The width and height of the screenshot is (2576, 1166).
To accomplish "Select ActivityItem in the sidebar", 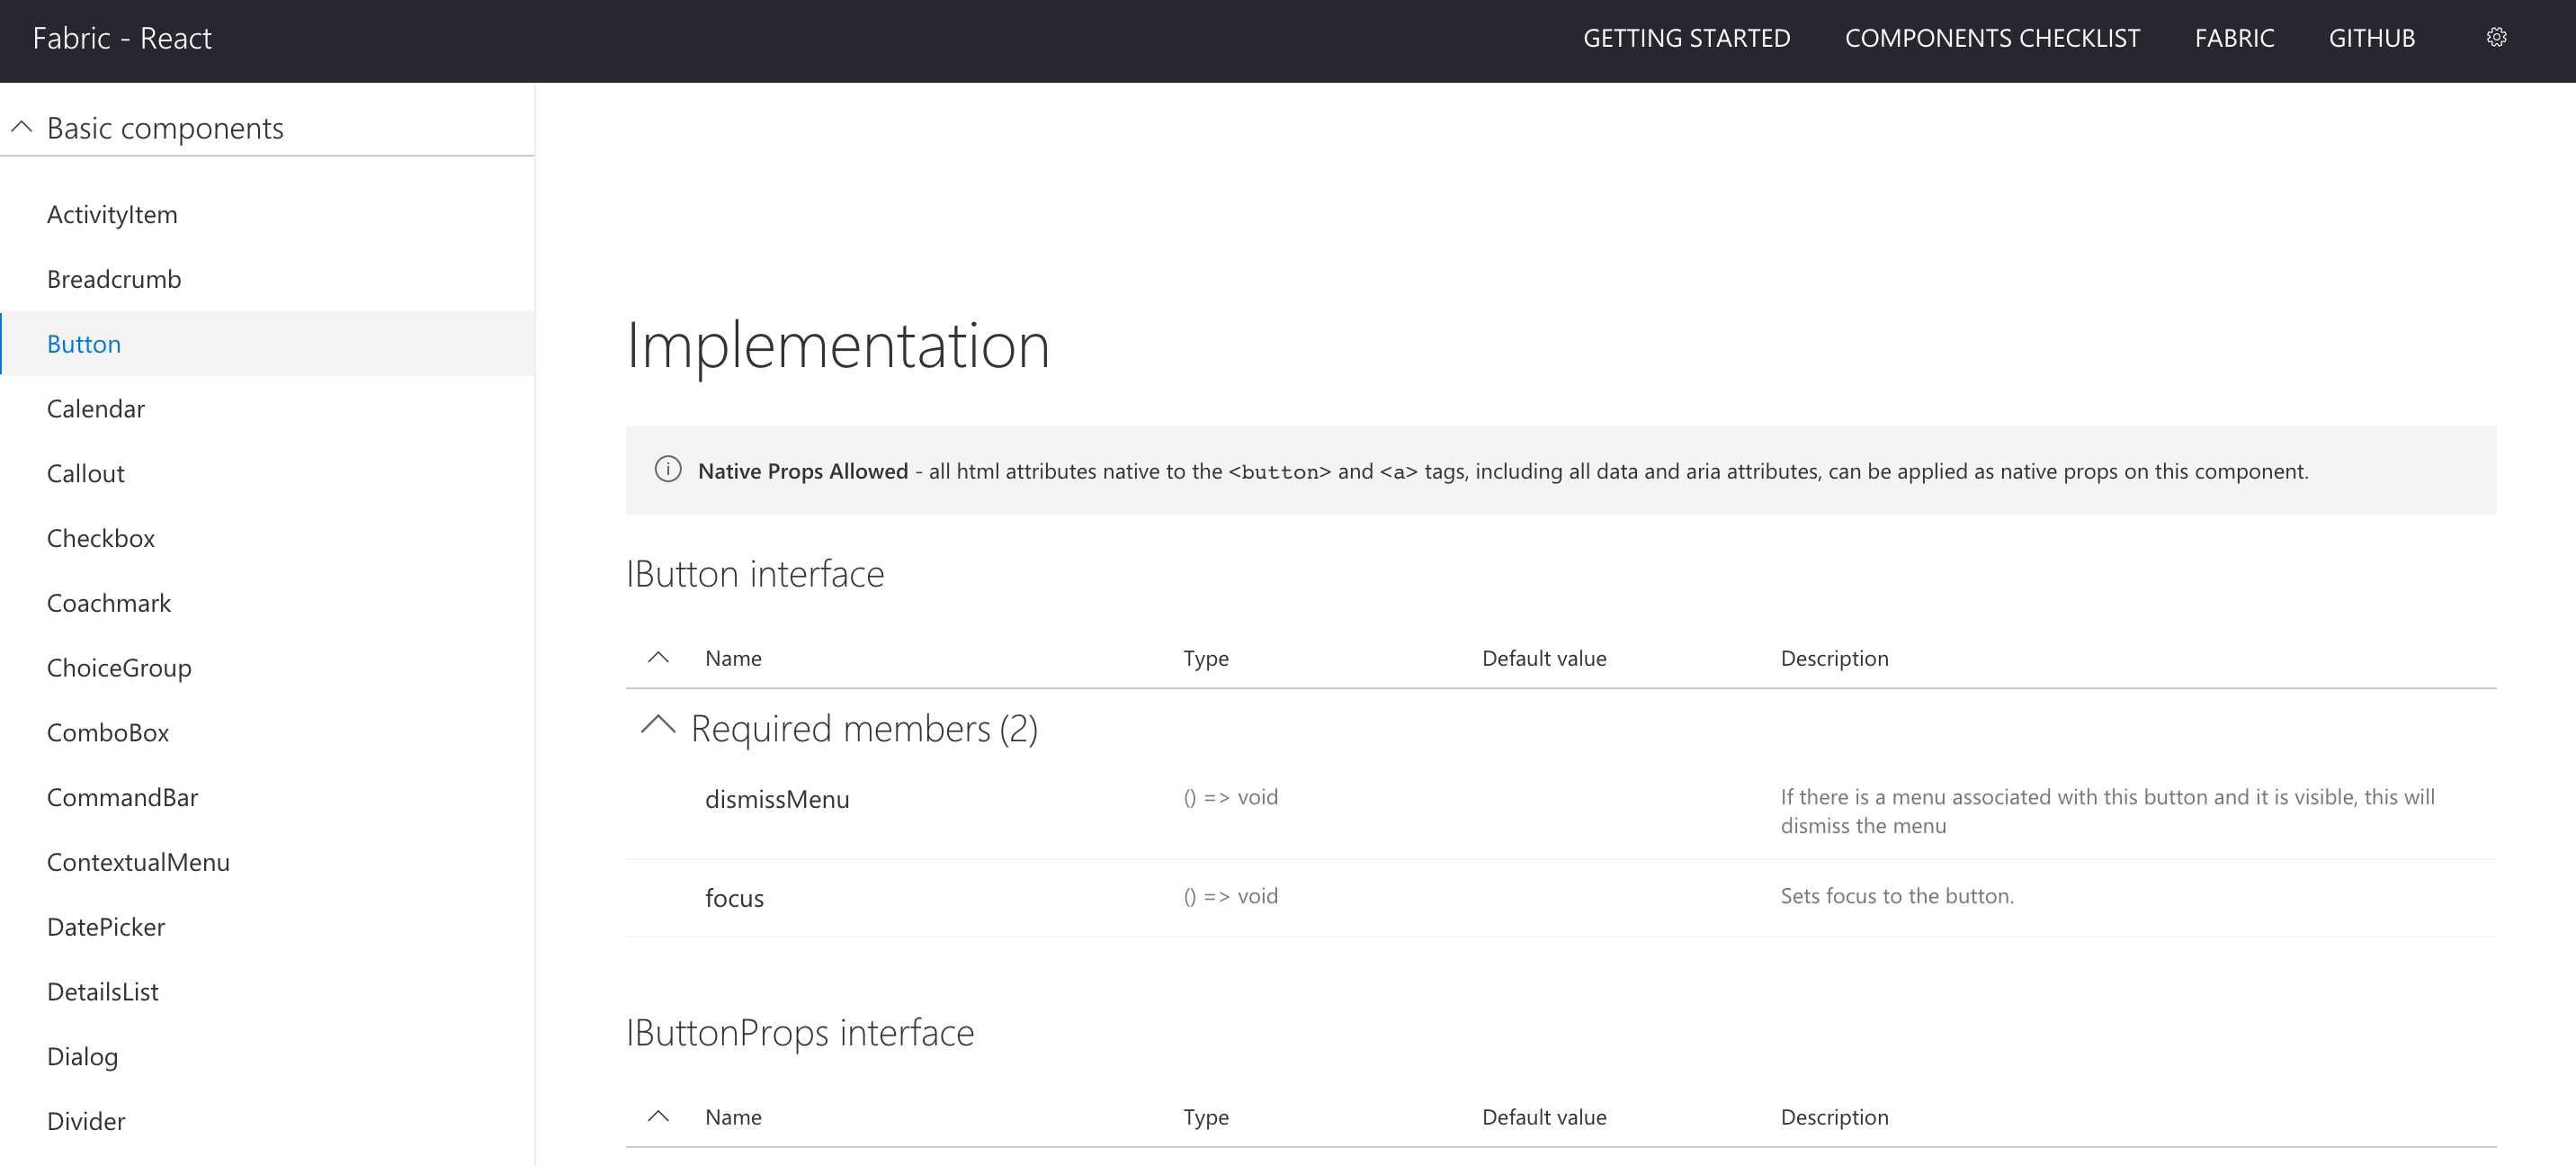I will point(112,214).
